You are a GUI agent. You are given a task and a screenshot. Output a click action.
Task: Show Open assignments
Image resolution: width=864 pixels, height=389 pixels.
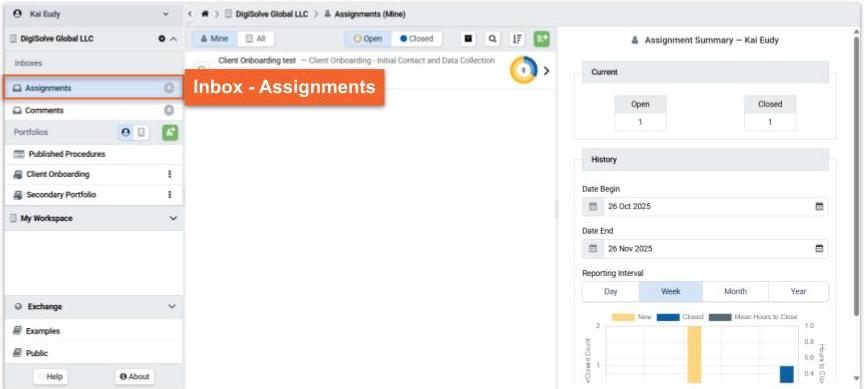(x=368, y=39)
